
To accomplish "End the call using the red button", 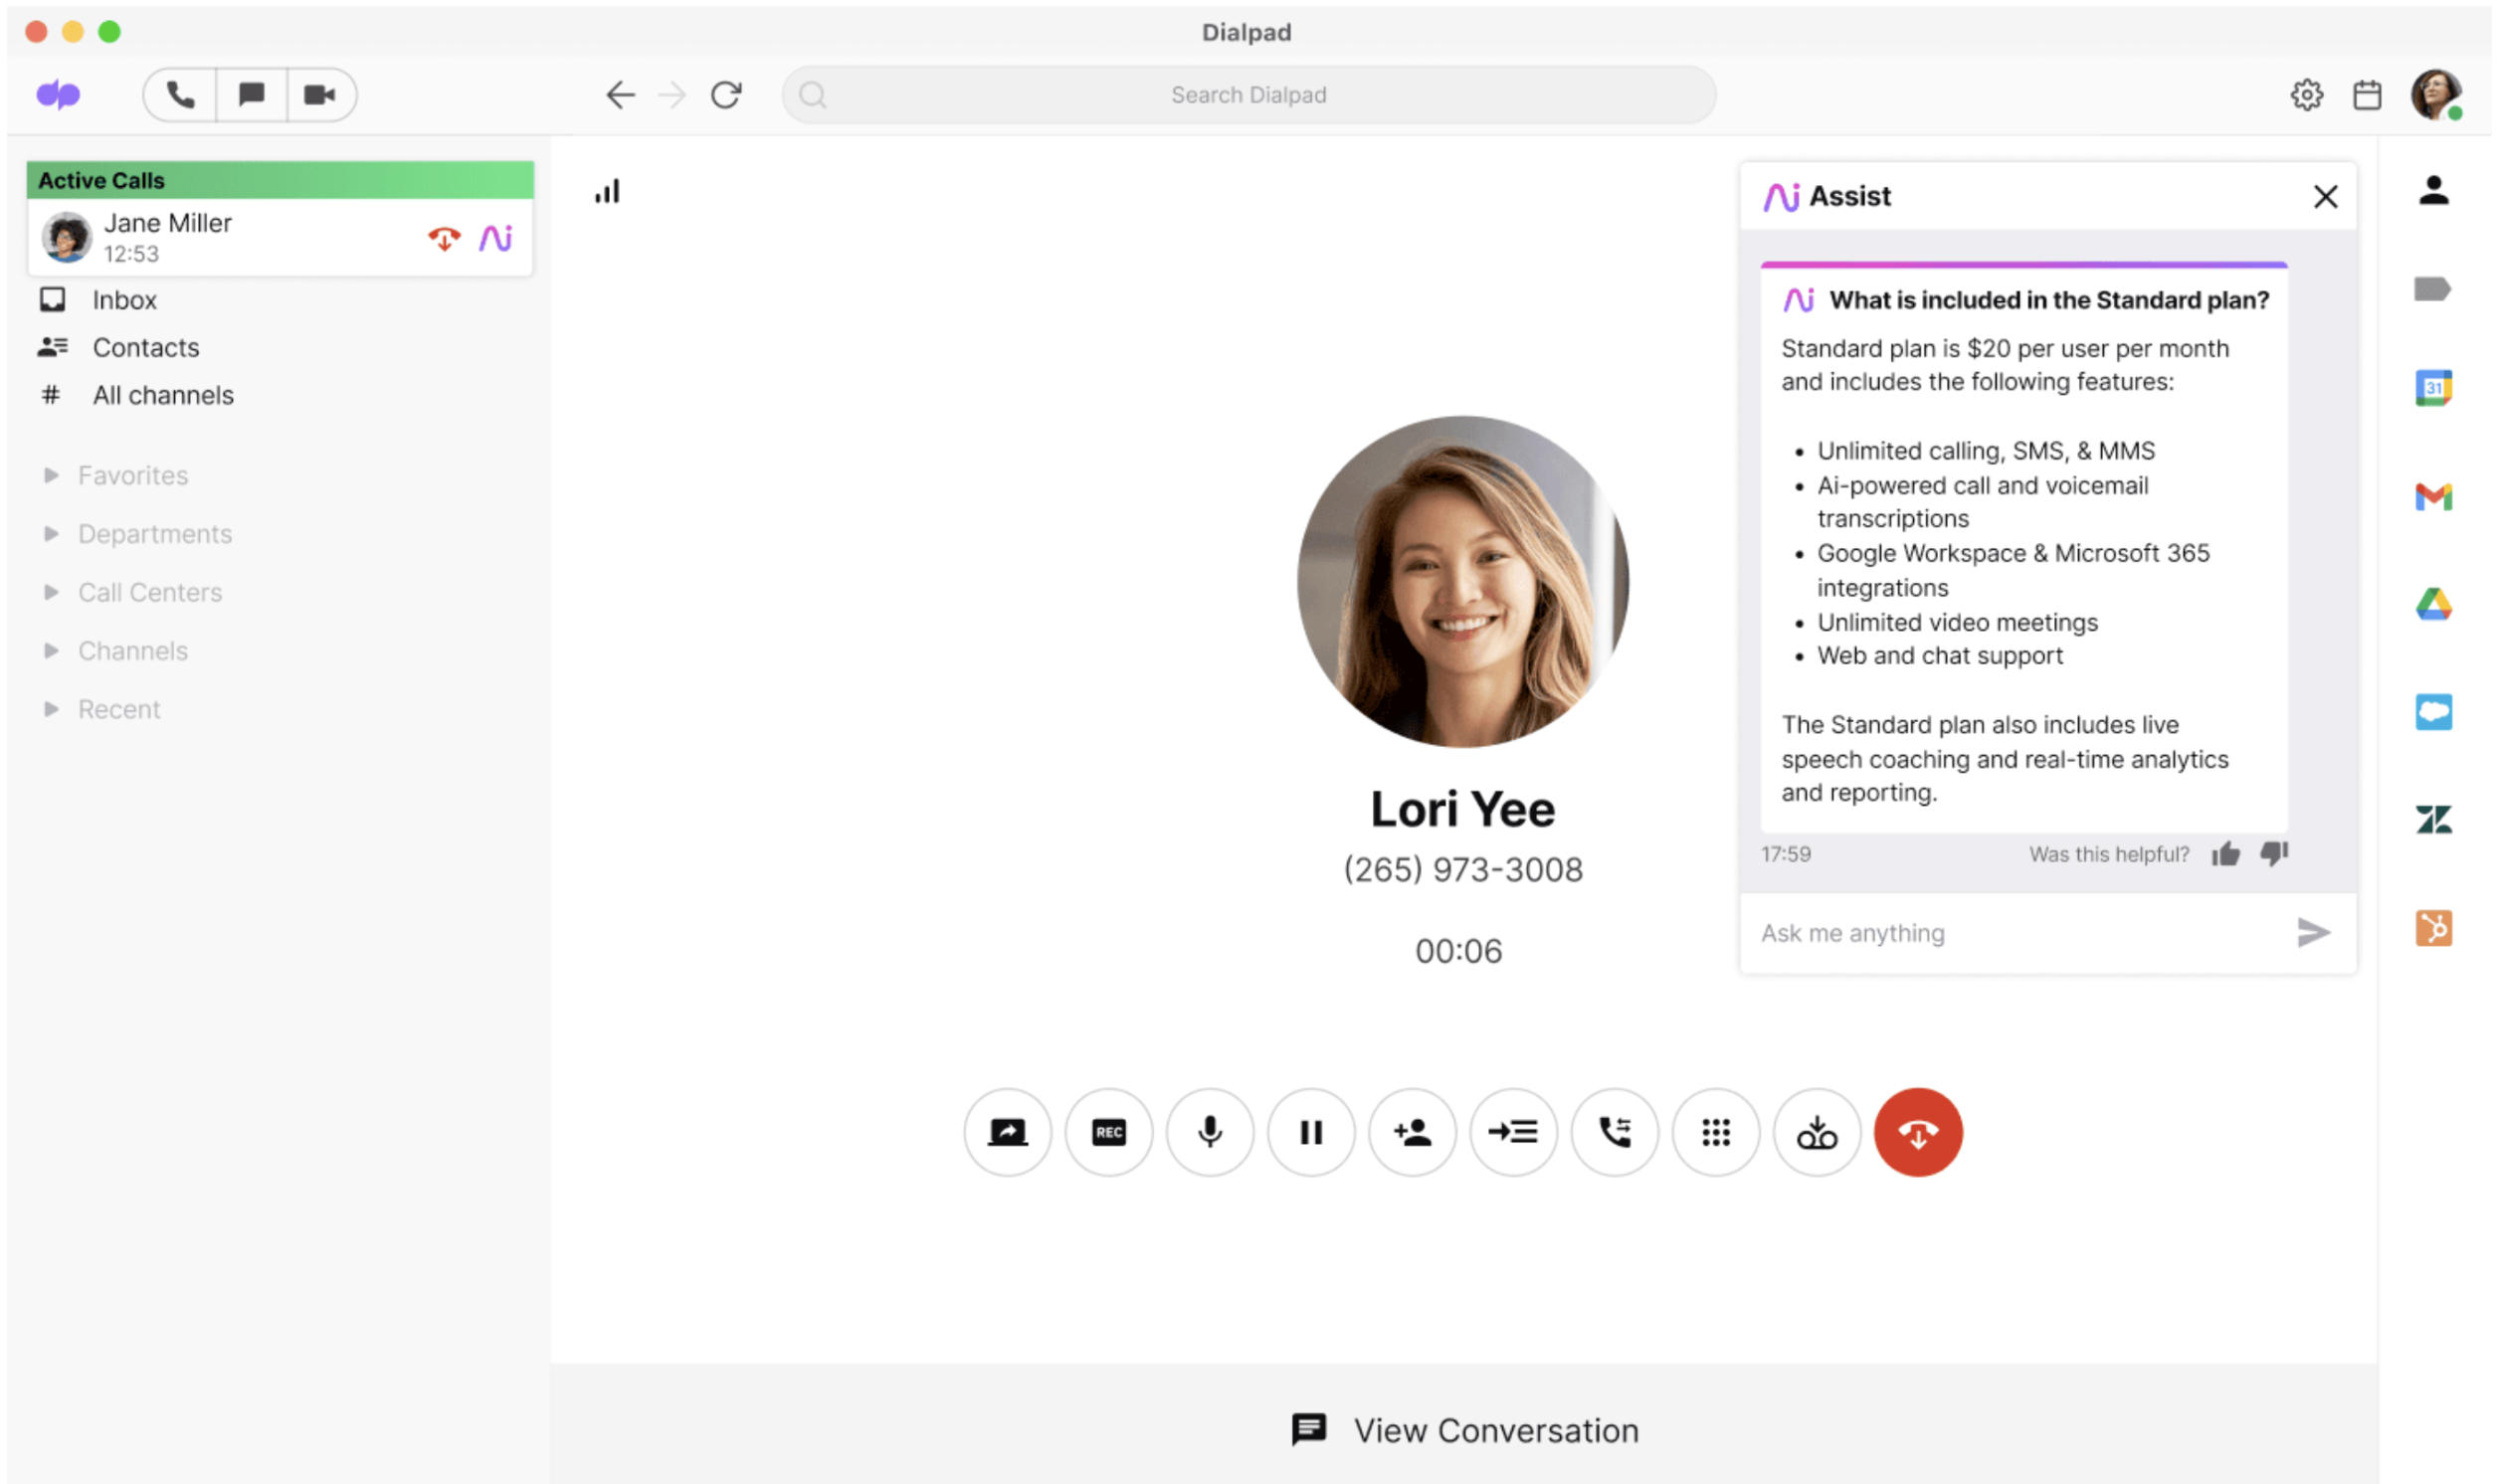I will coord(1917,1132).
